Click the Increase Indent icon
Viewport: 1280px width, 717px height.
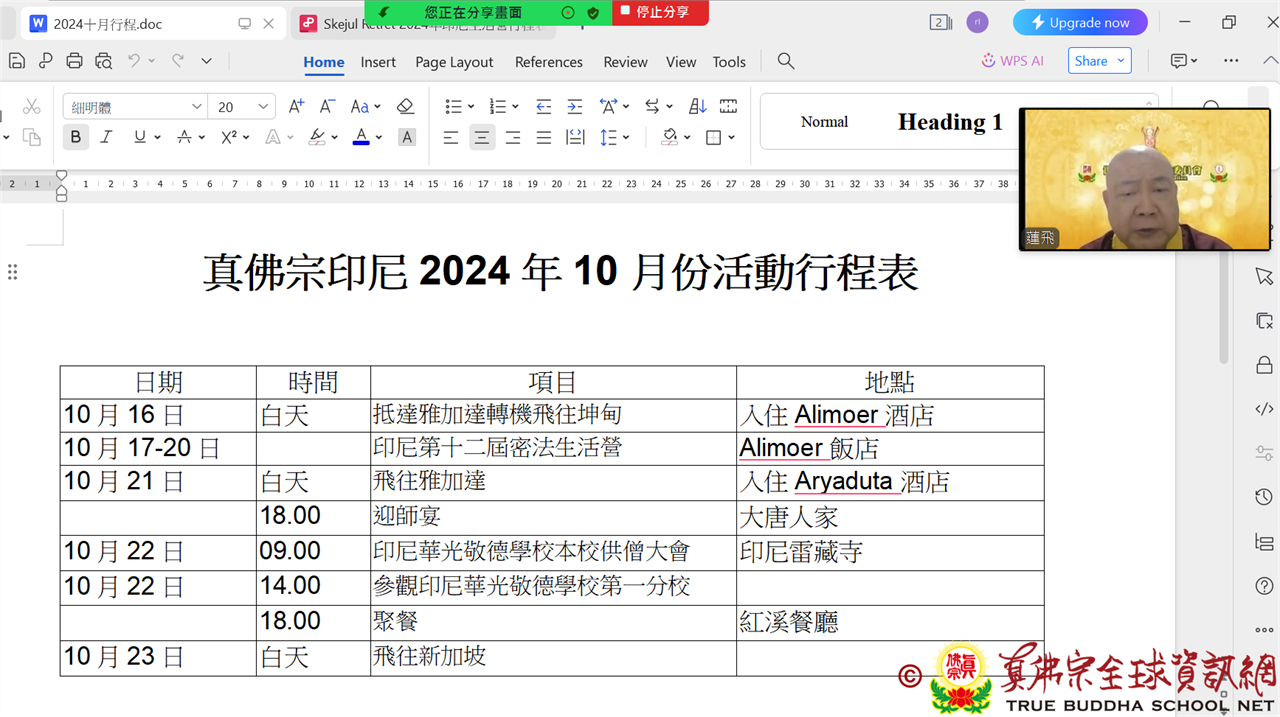574,106
